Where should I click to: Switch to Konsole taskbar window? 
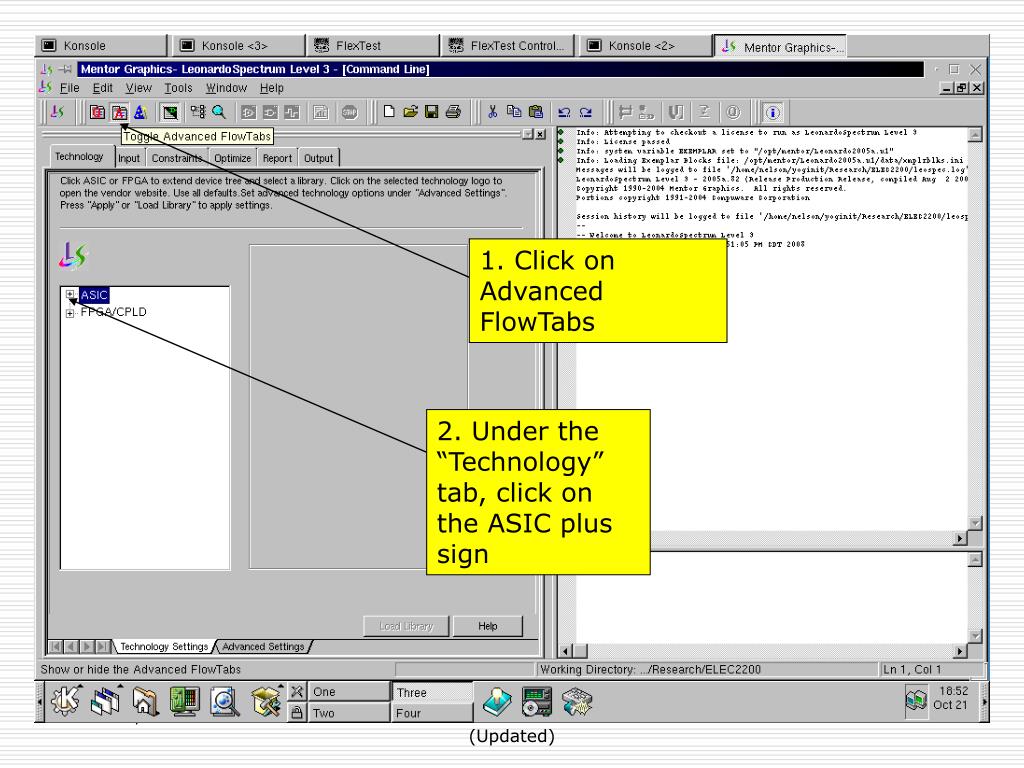tap(101, 46)
